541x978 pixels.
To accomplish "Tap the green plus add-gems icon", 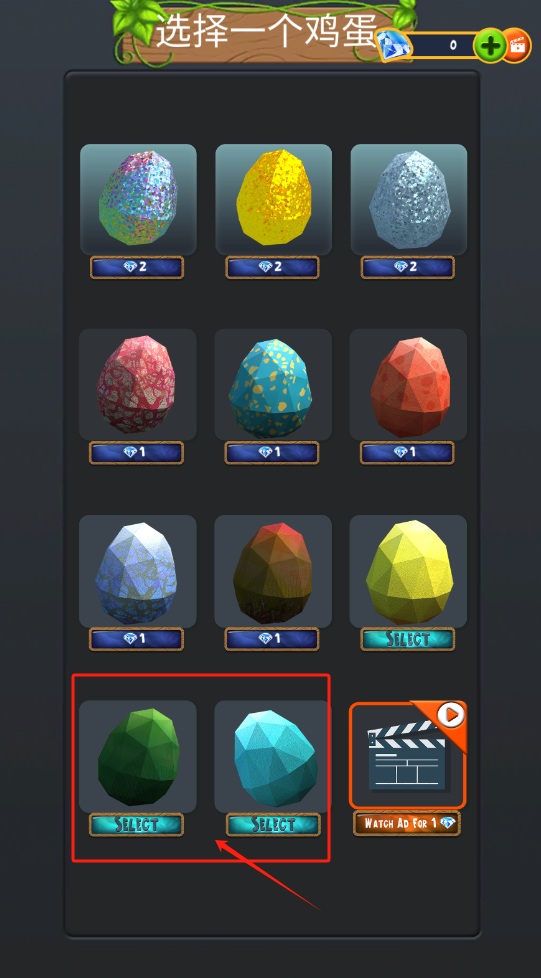I will click(490, 46).
